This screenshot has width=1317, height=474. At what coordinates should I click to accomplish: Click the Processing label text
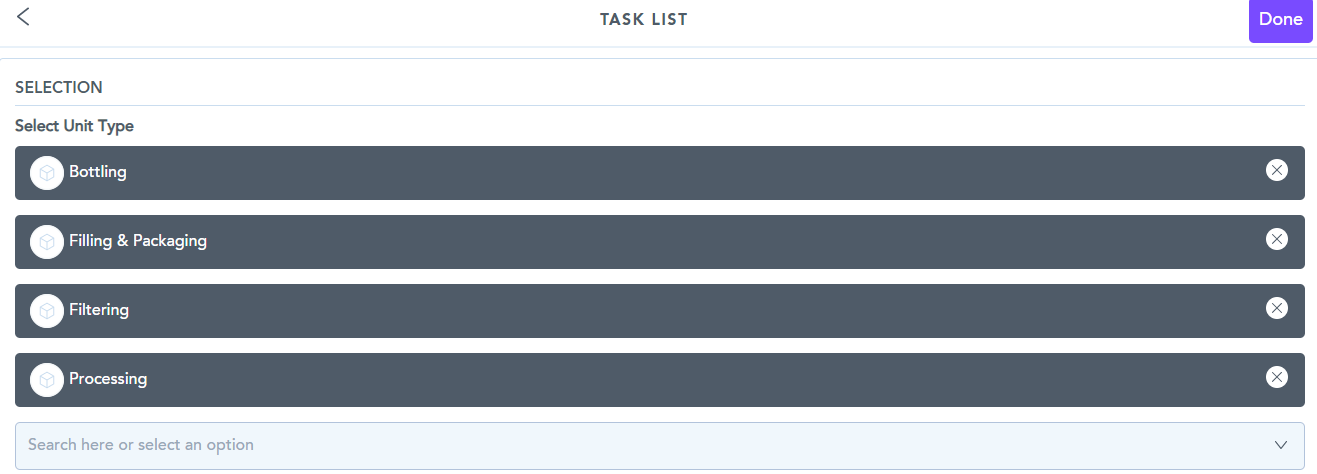(108, 379)
